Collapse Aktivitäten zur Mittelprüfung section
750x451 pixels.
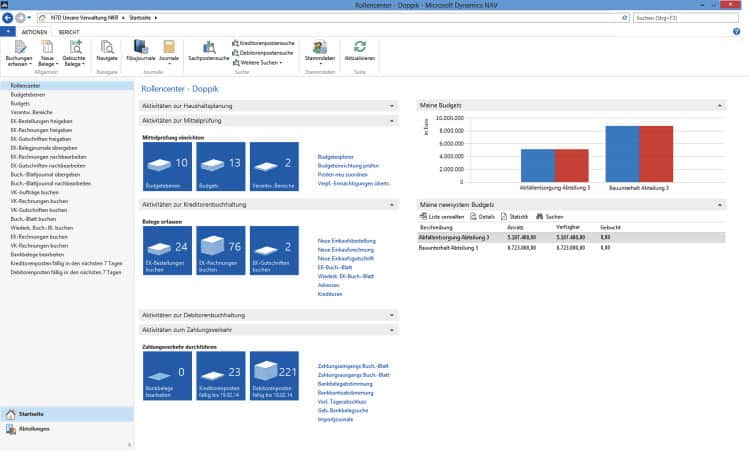click(x=392, y=121)
